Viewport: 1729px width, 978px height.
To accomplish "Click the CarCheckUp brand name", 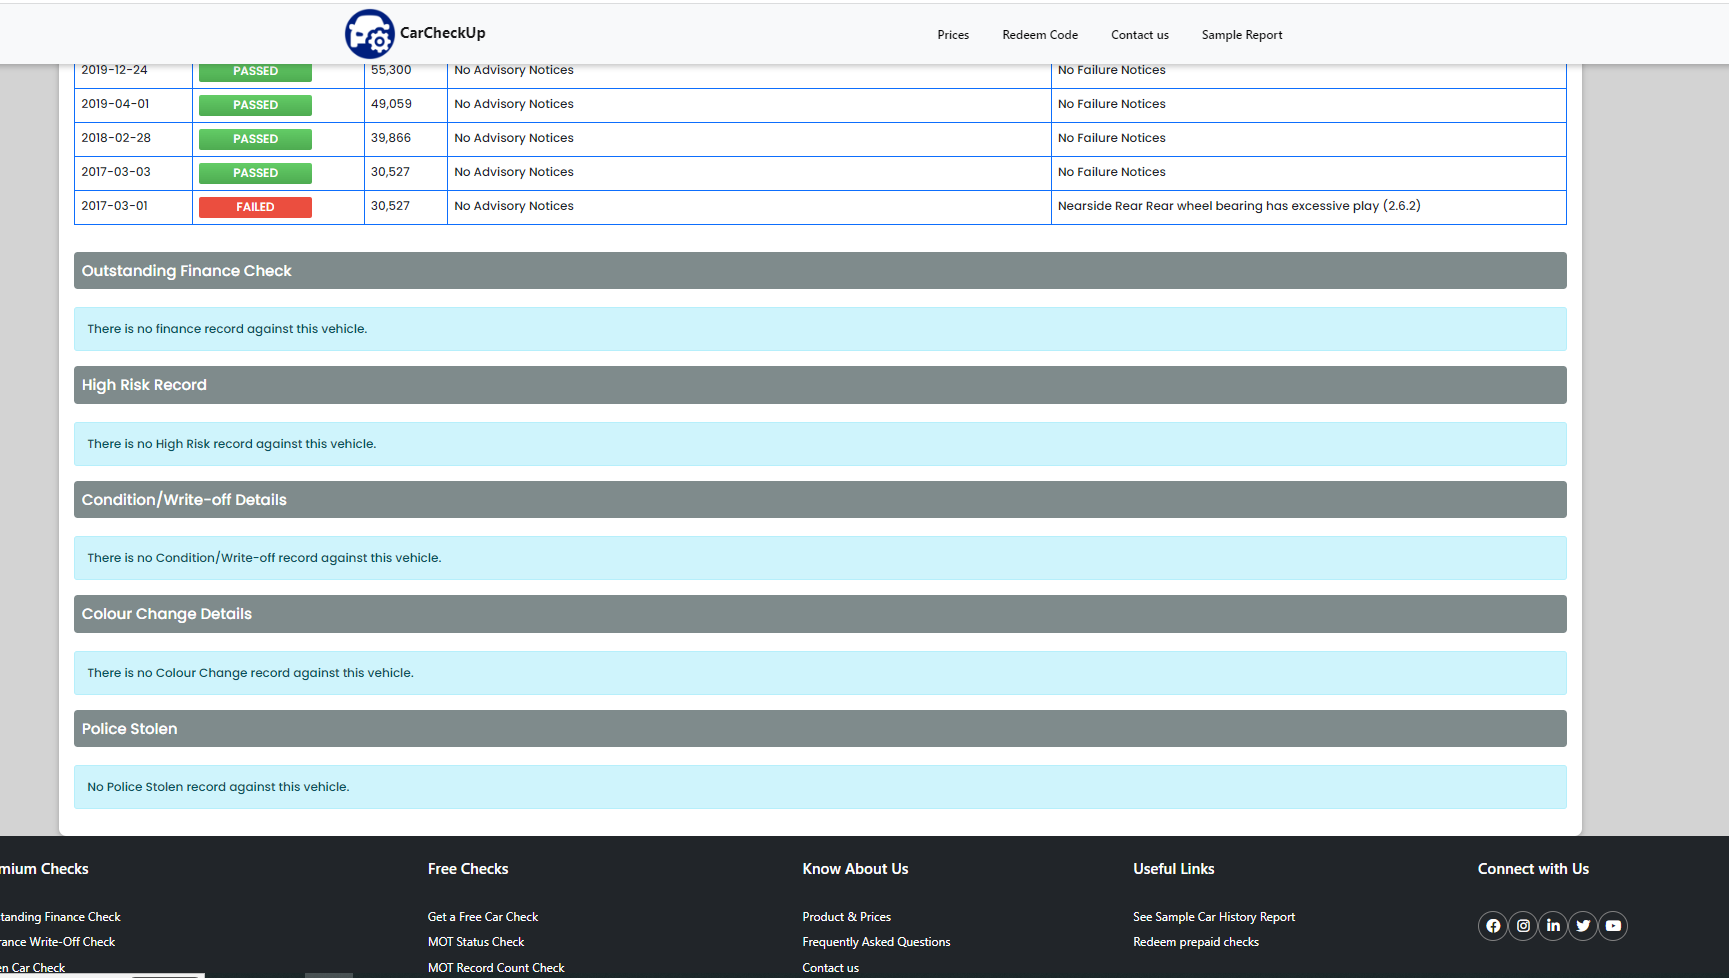I will coord(443,33).
